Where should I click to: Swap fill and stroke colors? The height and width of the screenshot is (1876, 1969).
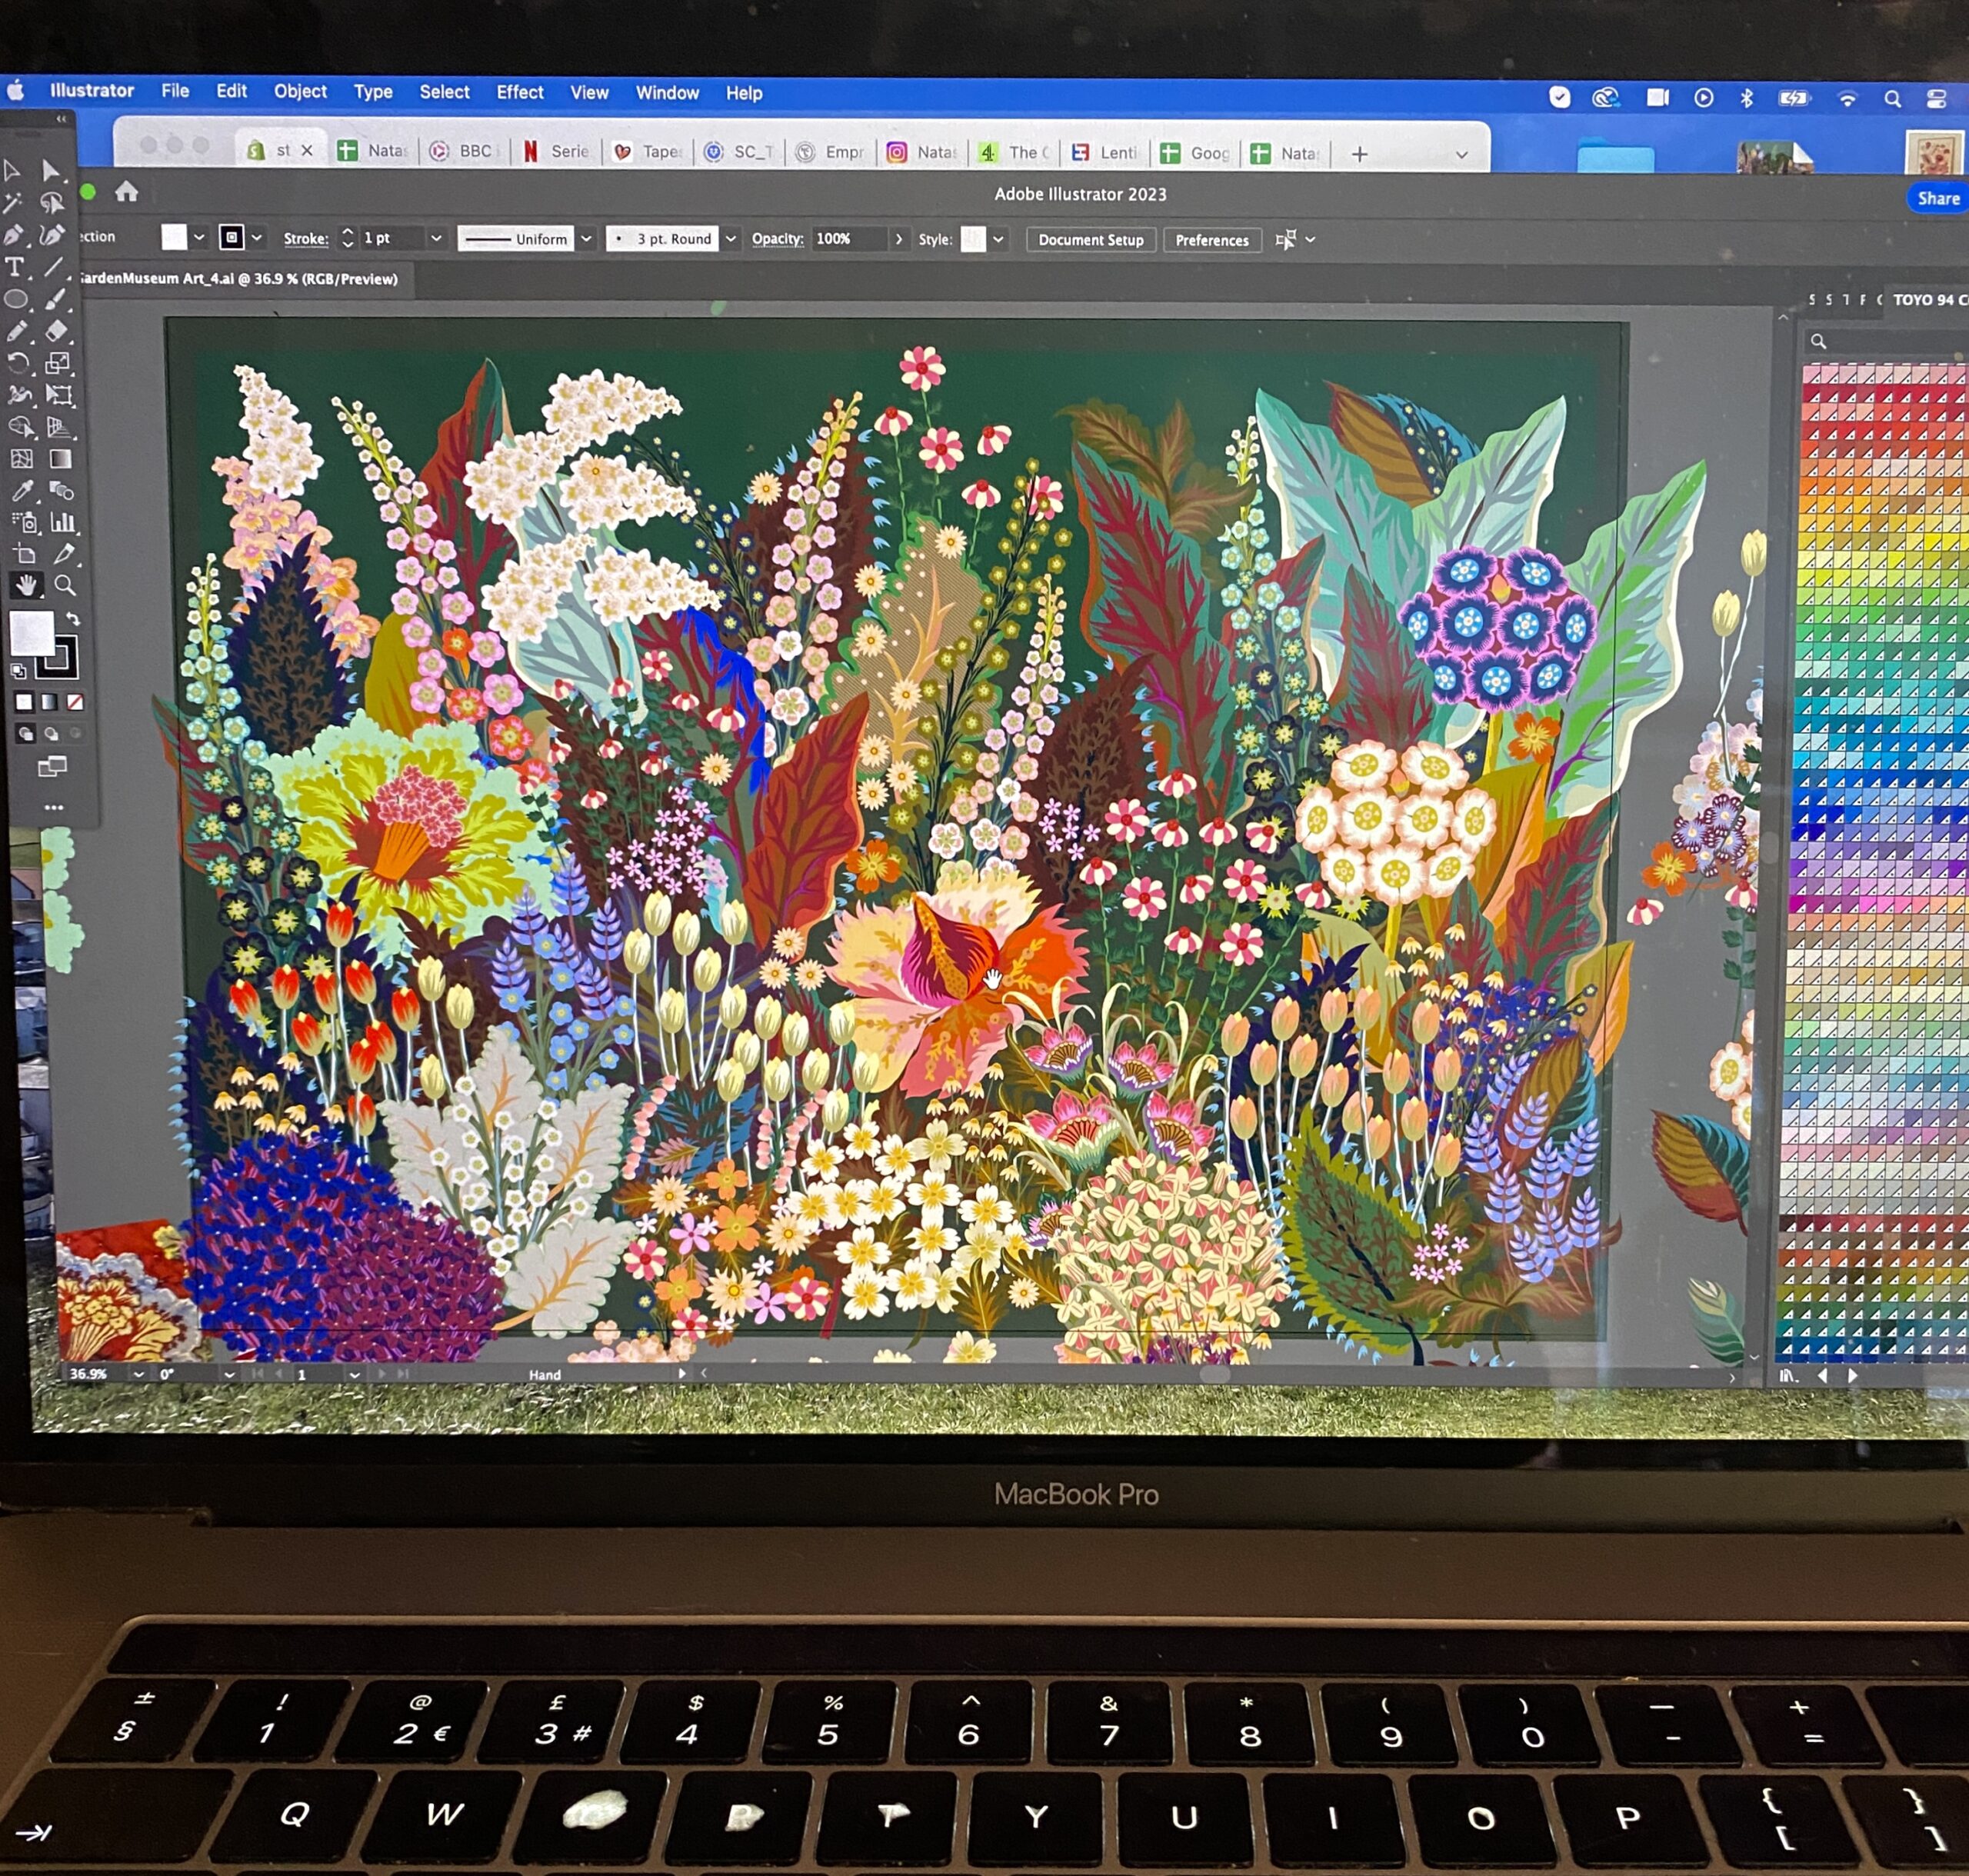coord(73,619)
